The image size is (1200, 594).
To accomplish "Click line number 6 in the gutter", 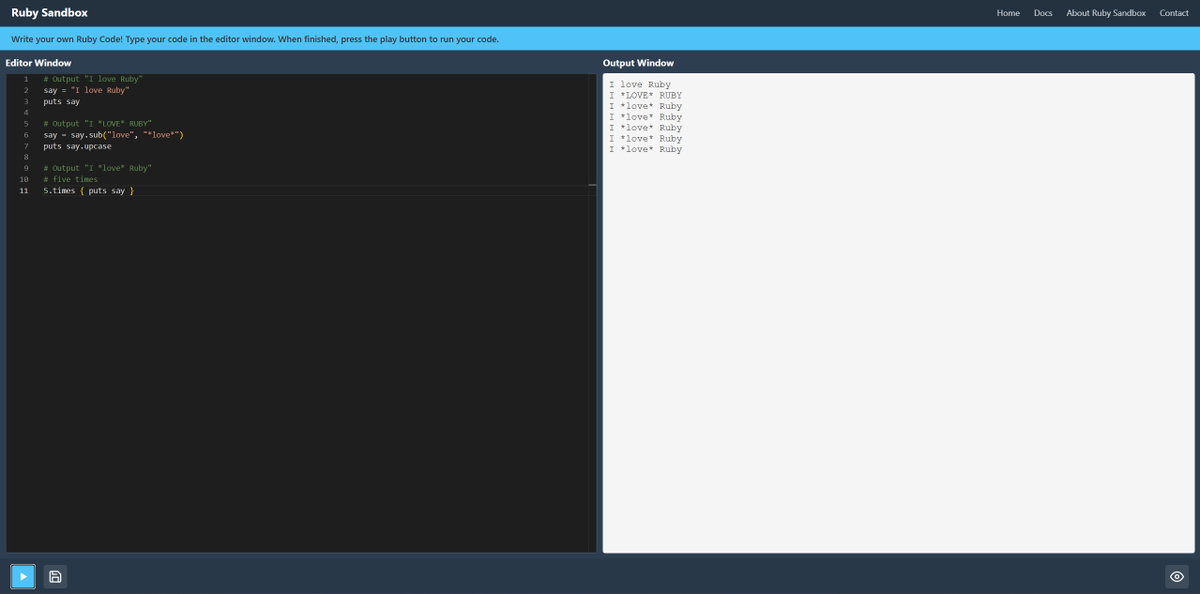I will click(x=25, y=134).
